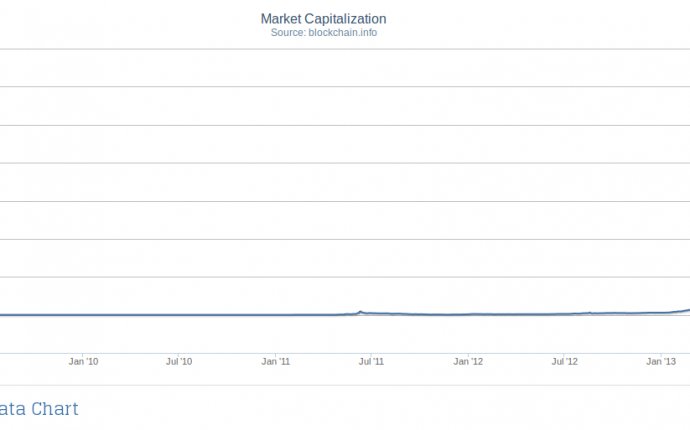Viewport: 690px width, 430px height.
Task: Click the small spike on the line near Jul '11
Action: click(360, 312)
